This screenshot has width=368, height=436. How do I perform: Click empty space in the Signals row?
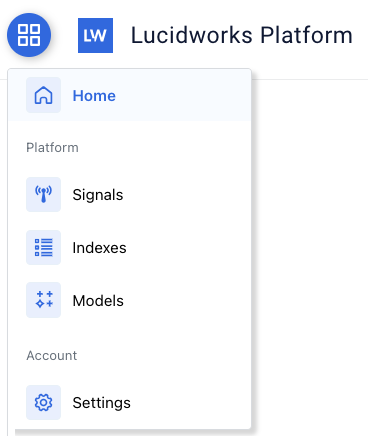pyautogui.click(x=187, y=195)
